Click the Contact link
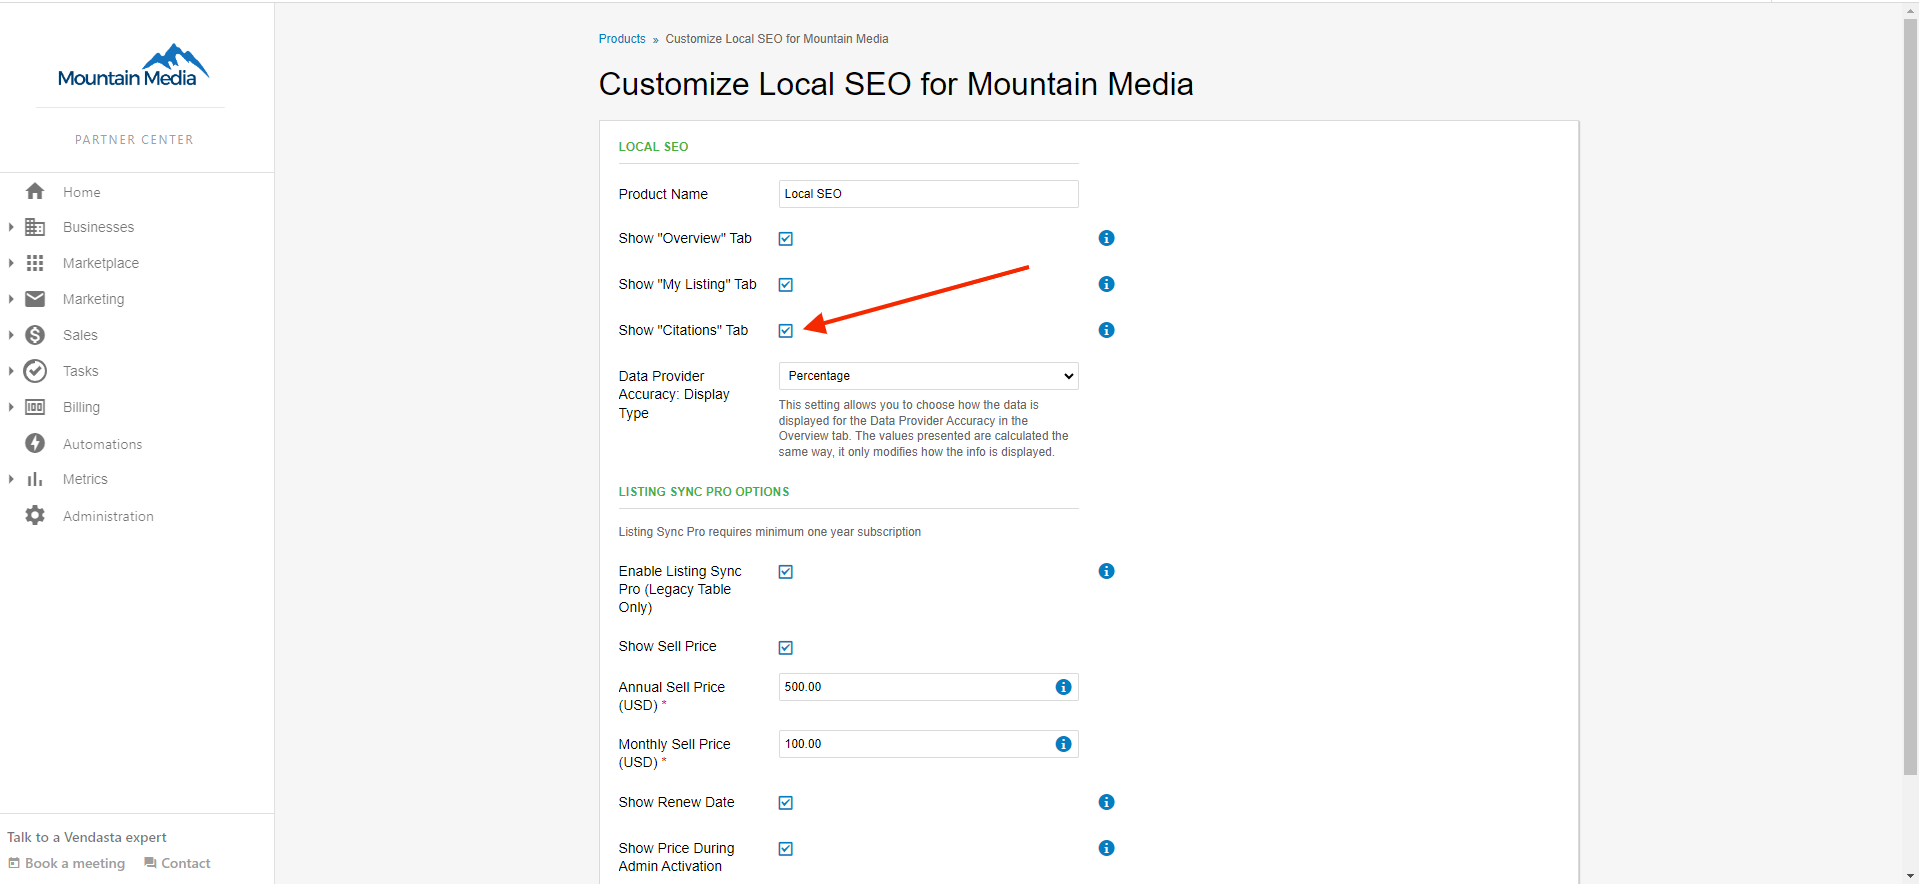Image resolution: width=1919 pixels, height=884 pixels. [177, 863]
